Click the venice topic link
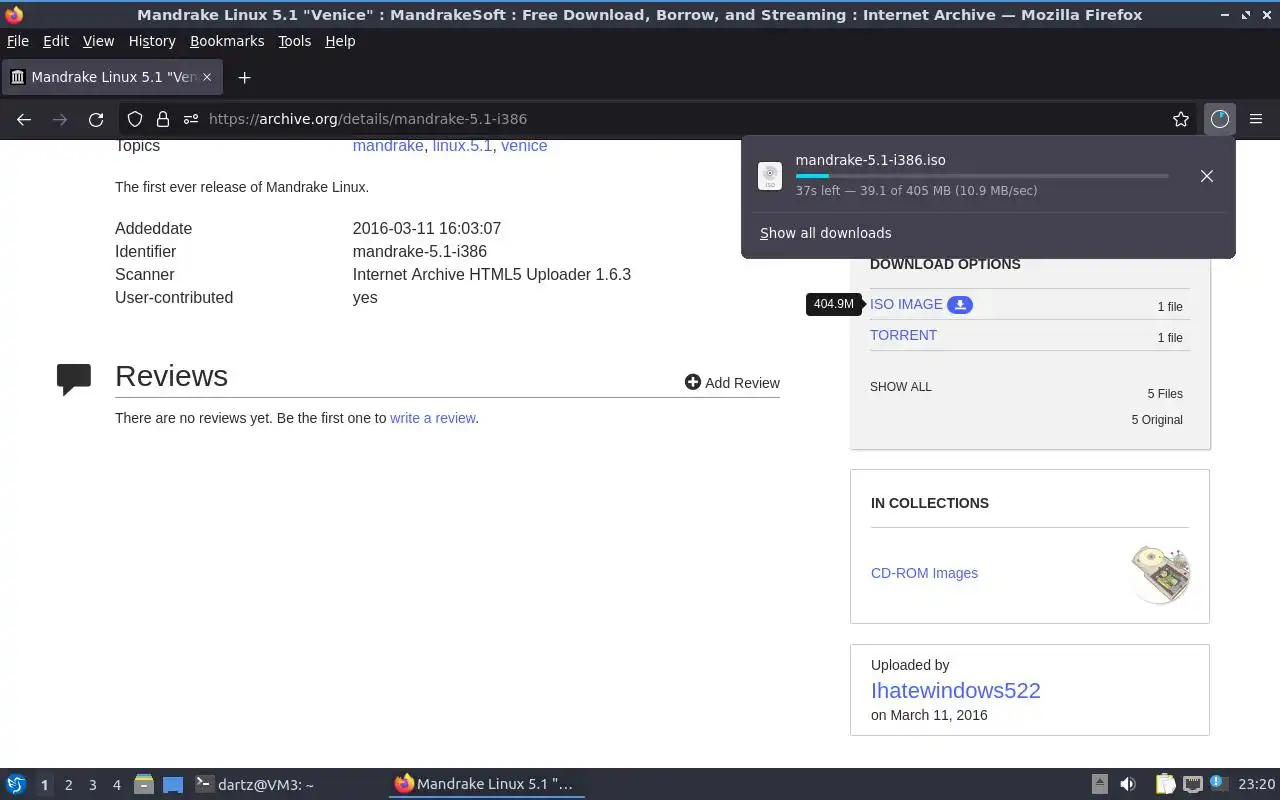This screenshot has height=800, width=1280. (x=524, y=146)
